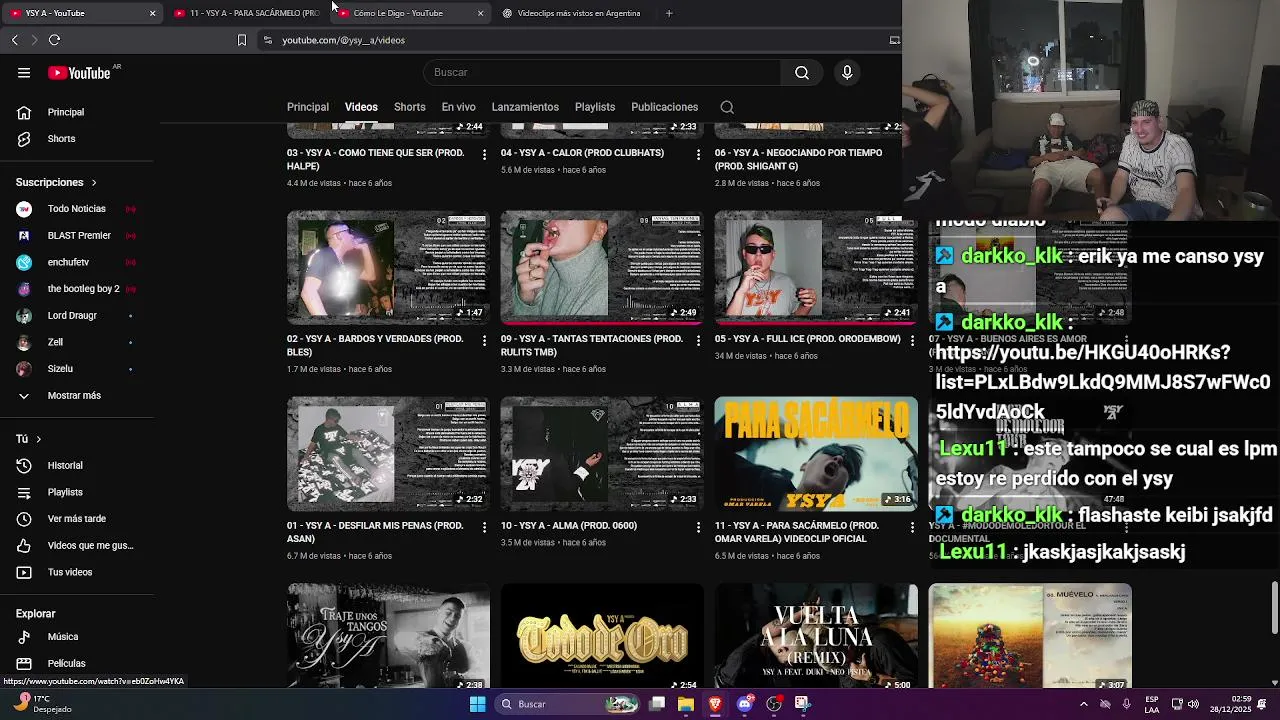Go to the YouTube logo home
Screen dimensions: 1280x720
79,73
